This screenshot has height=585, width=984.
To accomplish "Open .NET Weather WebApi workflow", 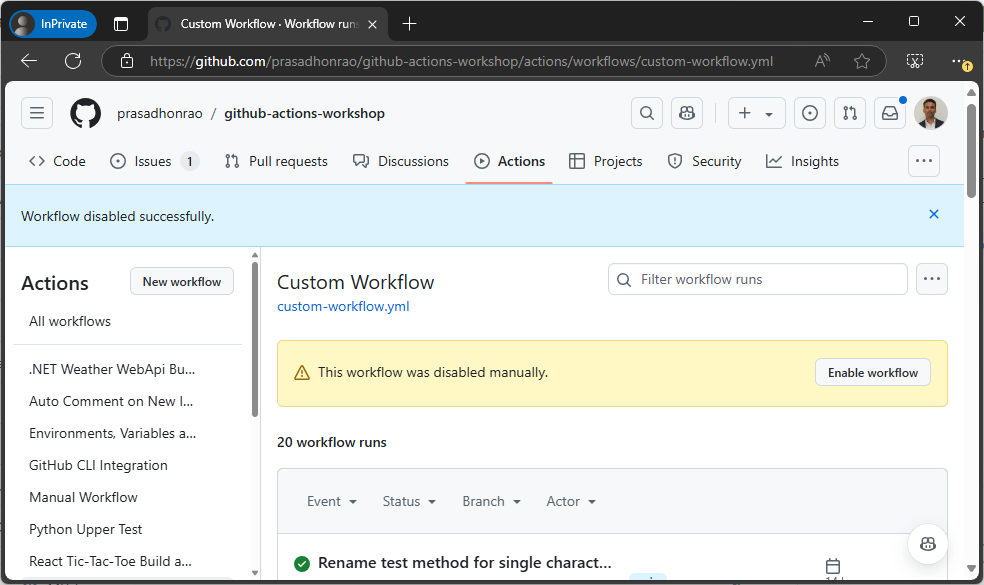I will [x=112, y=369].
